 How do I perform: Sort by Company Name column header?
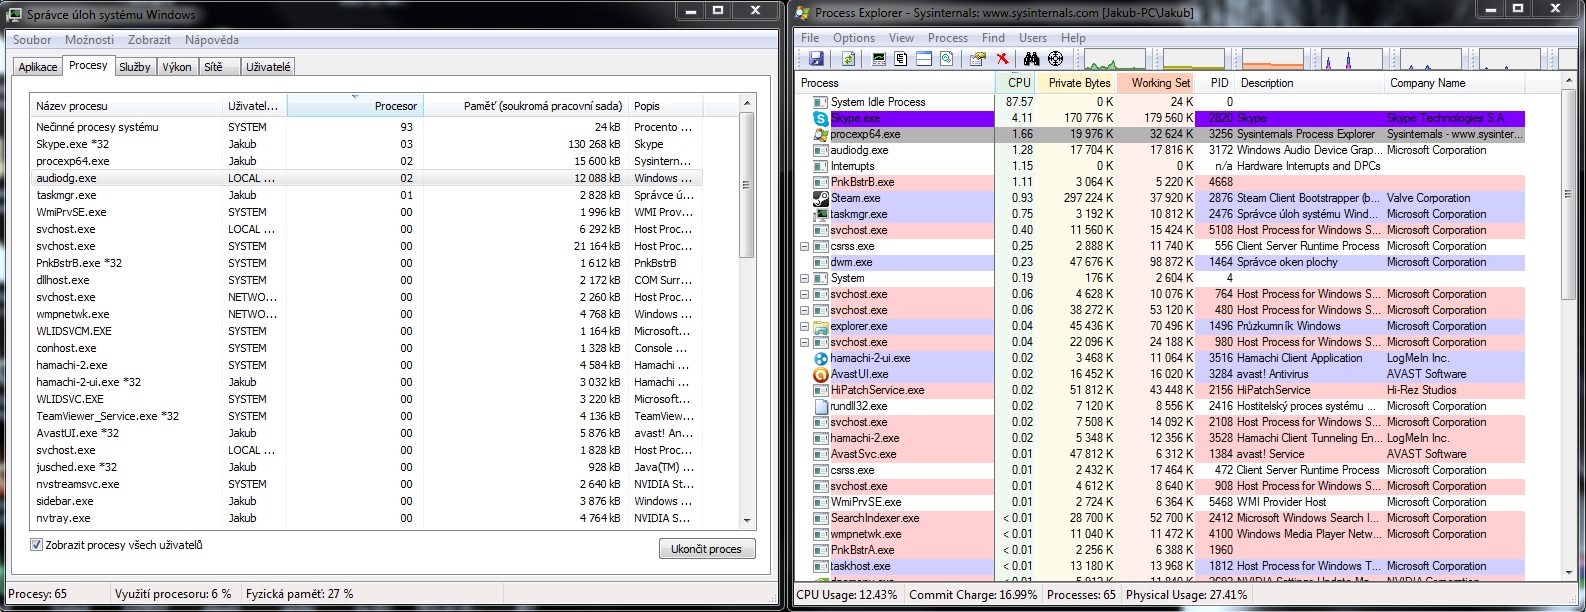click(1454, 83)
